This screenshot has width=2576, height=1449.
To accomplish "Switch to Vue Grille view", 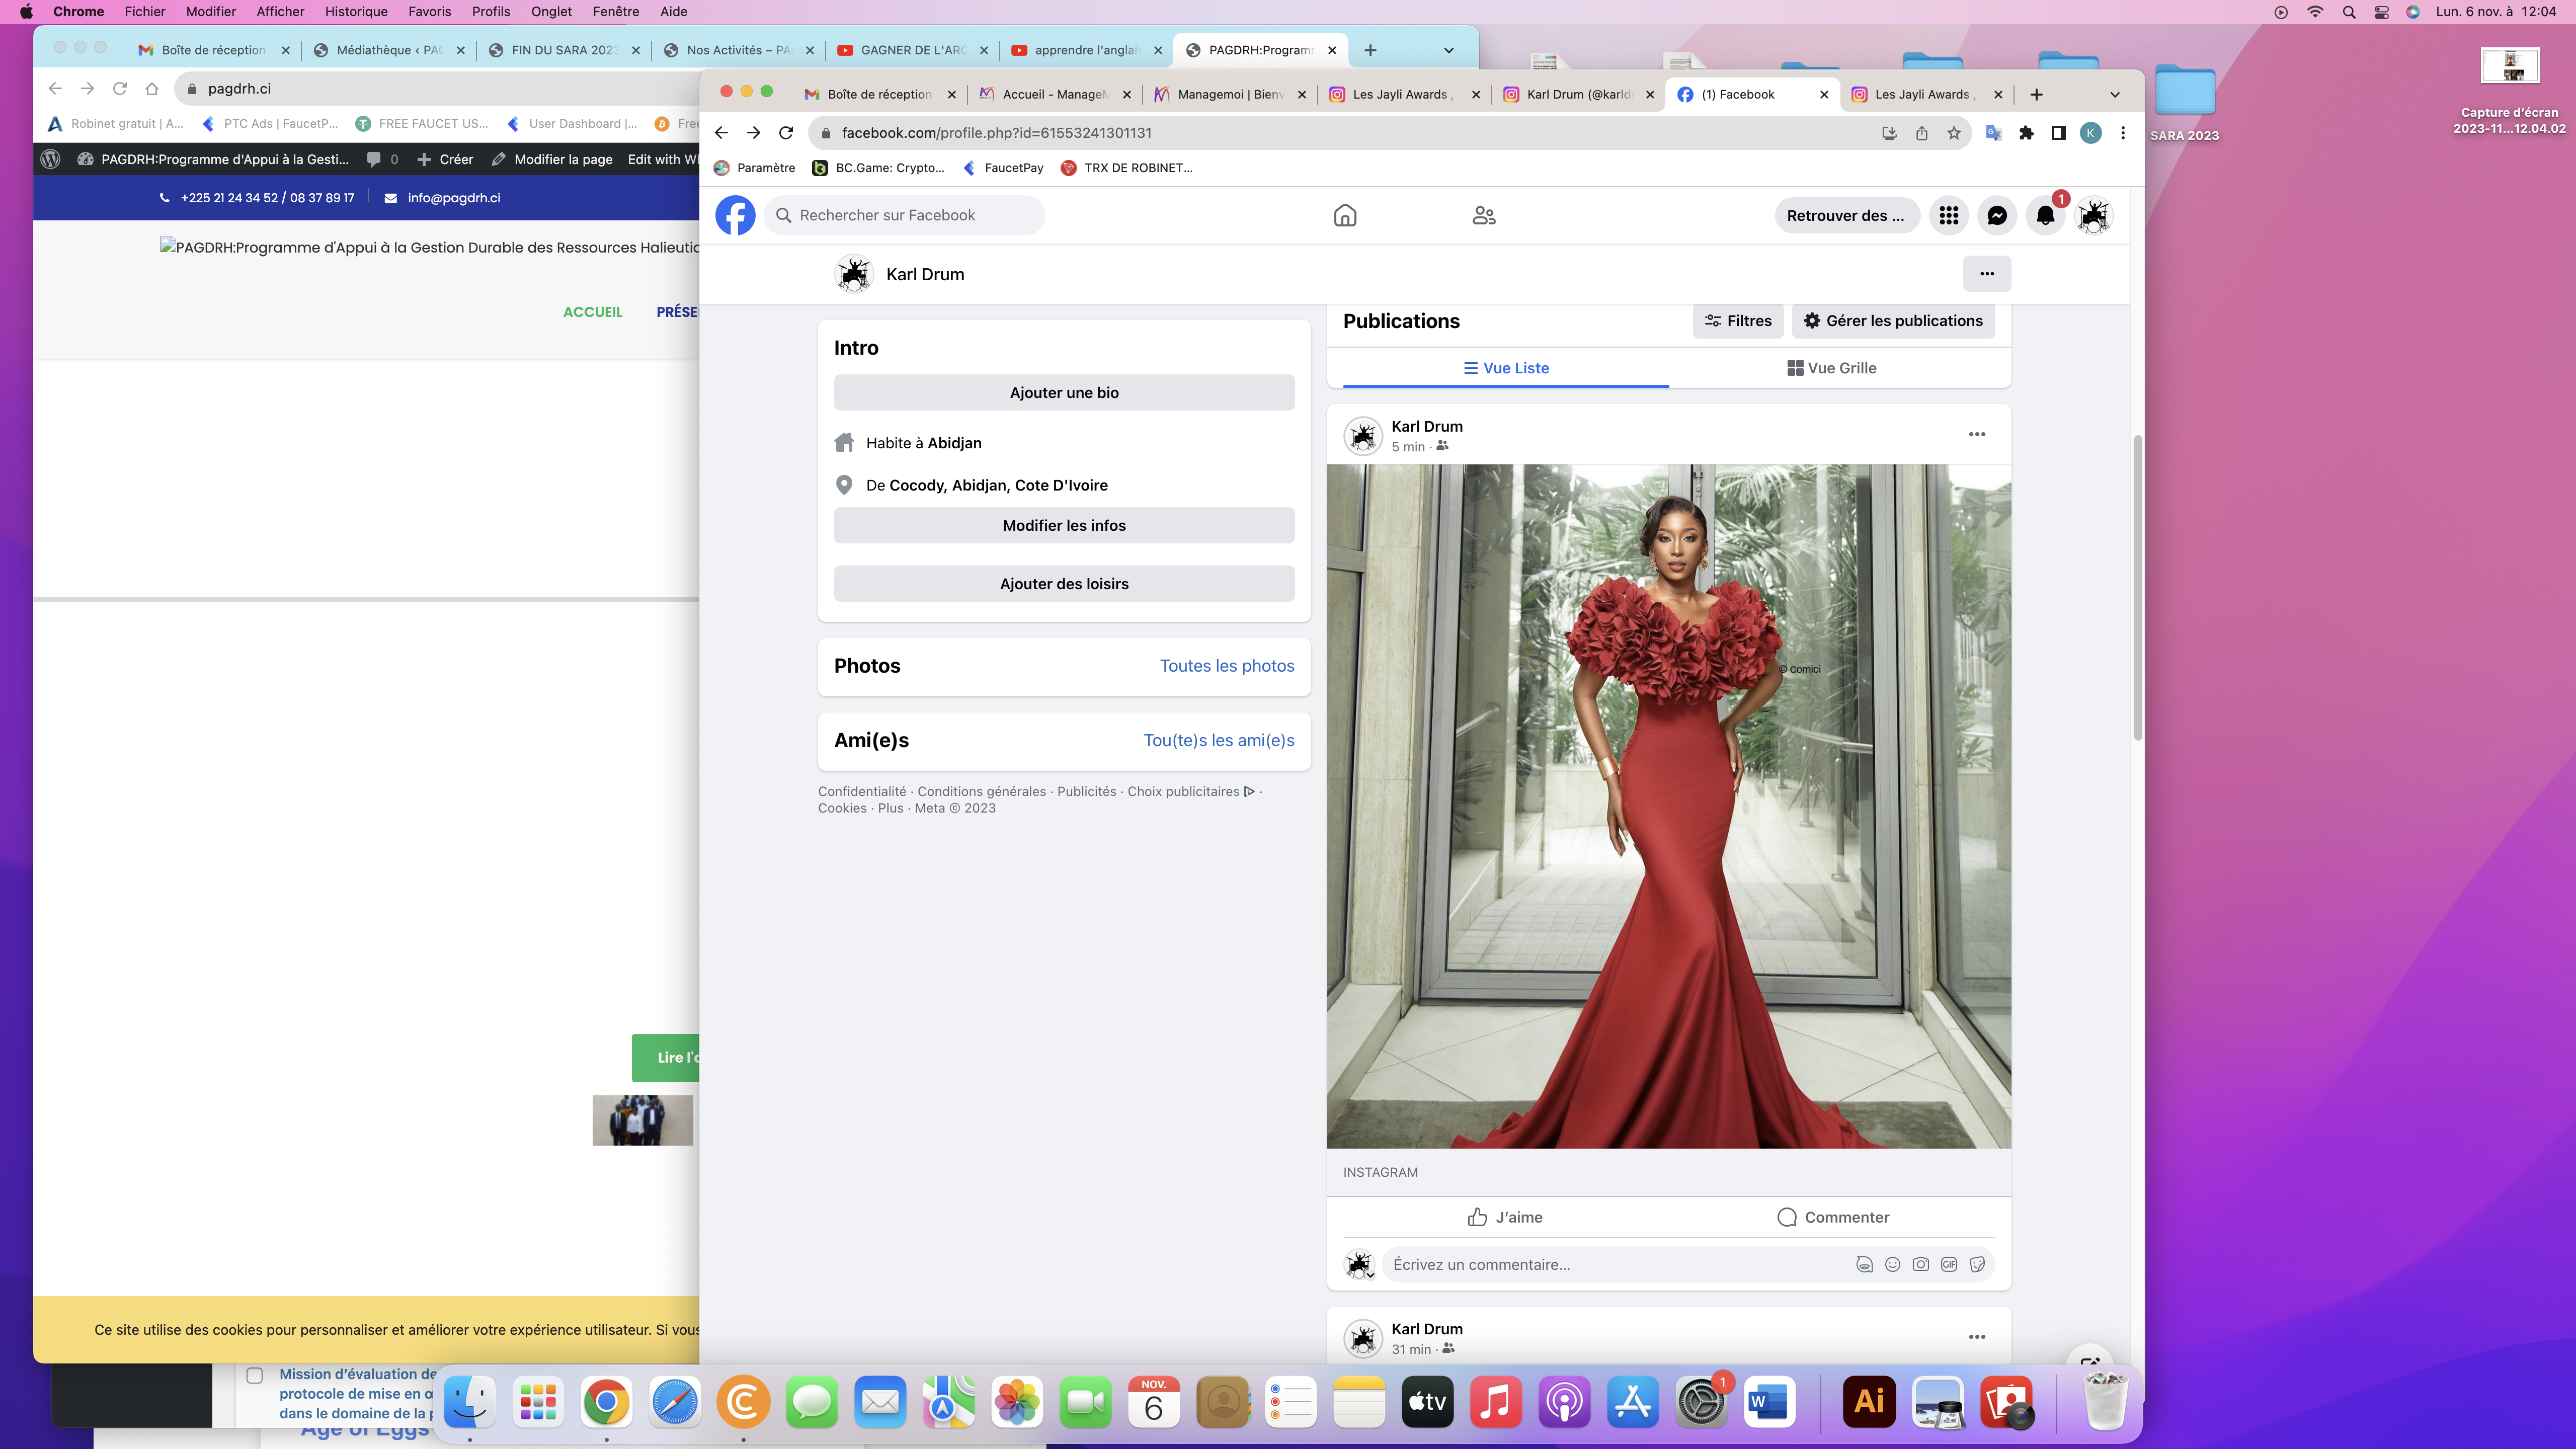I will click(x=1831, y=368).
